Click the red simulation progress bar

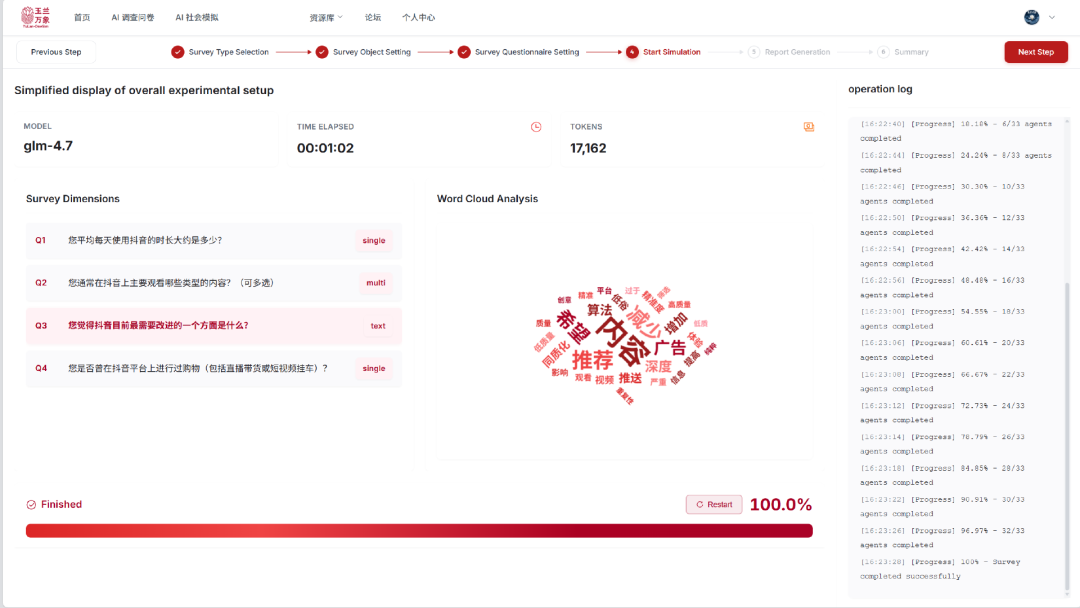[419, 531]
